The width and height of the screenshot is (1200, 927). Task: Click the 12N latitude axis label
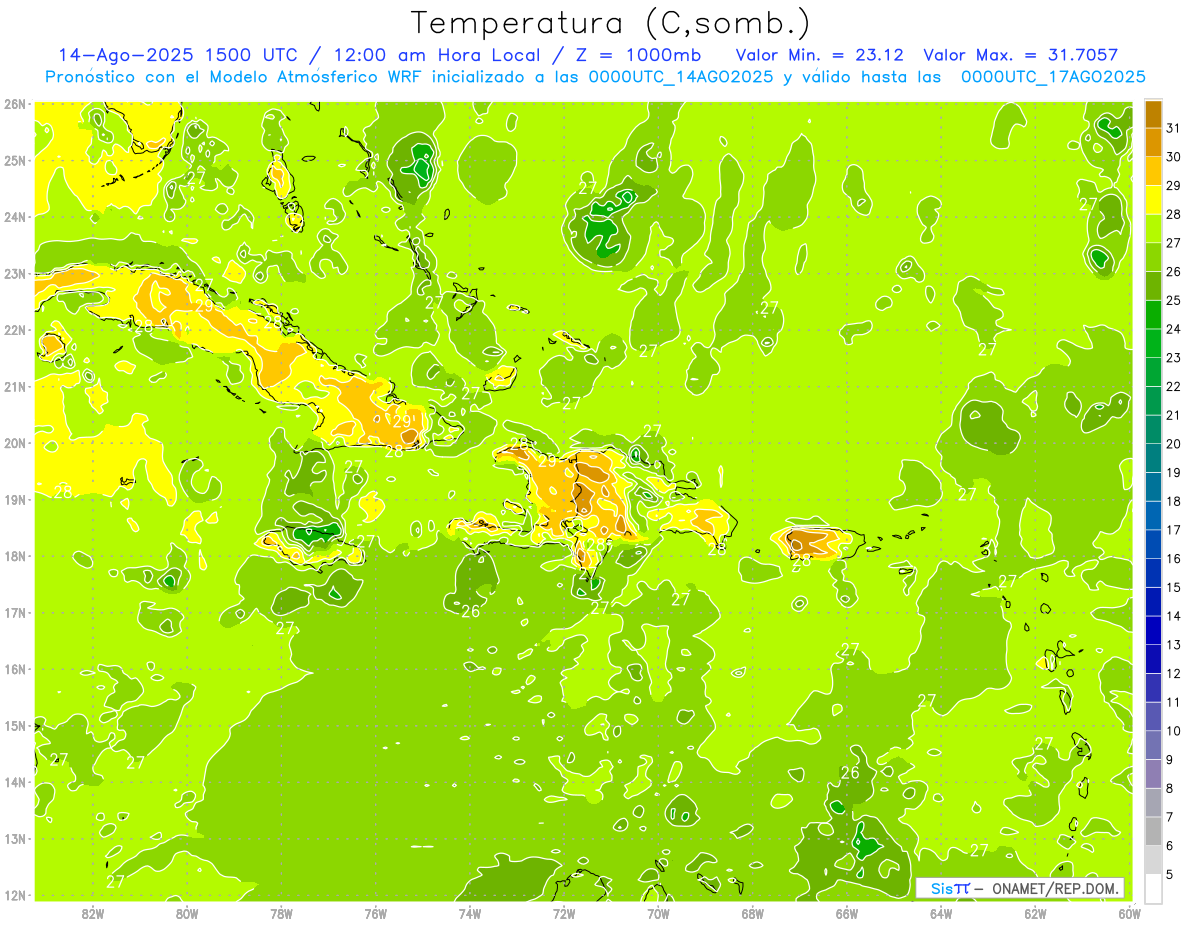click(x=14, y=895)
